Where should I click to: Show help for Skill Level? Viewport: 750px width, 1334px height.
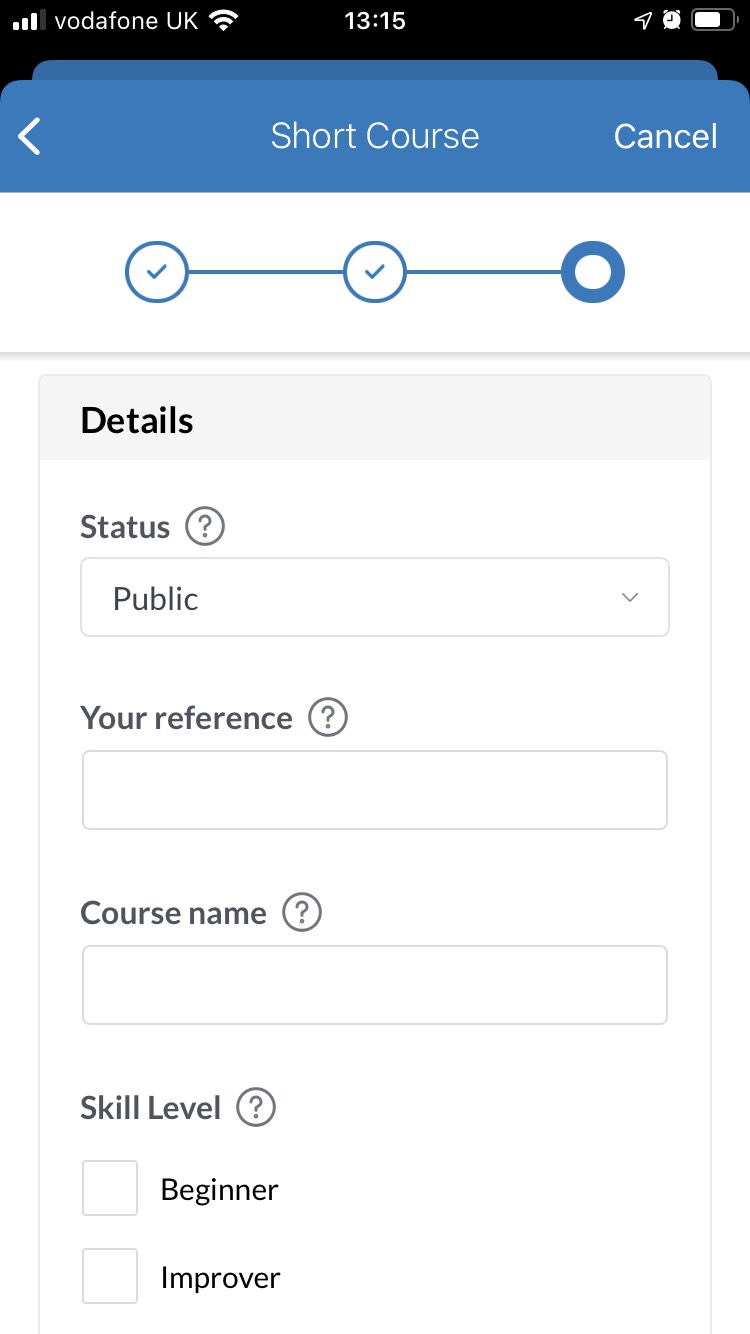click(x=256, y=1108)
